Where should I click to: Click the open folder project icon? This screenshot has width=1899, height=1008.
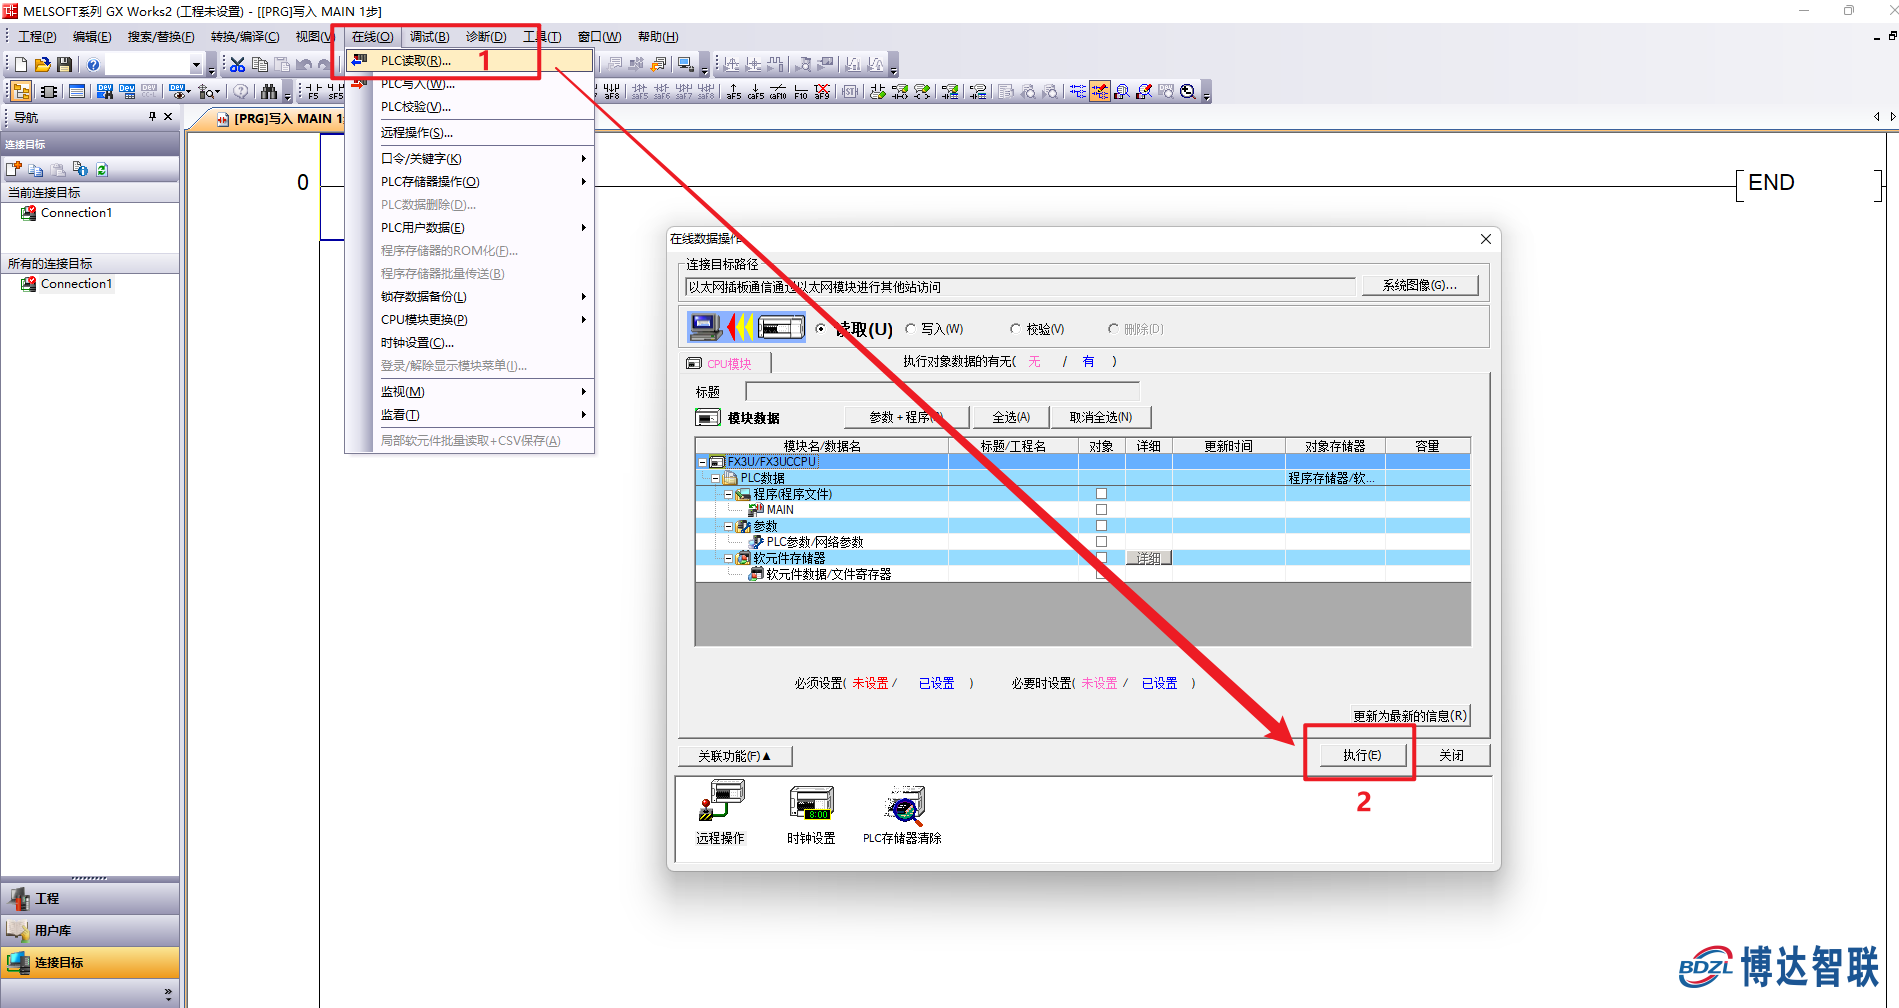(43, 65)
